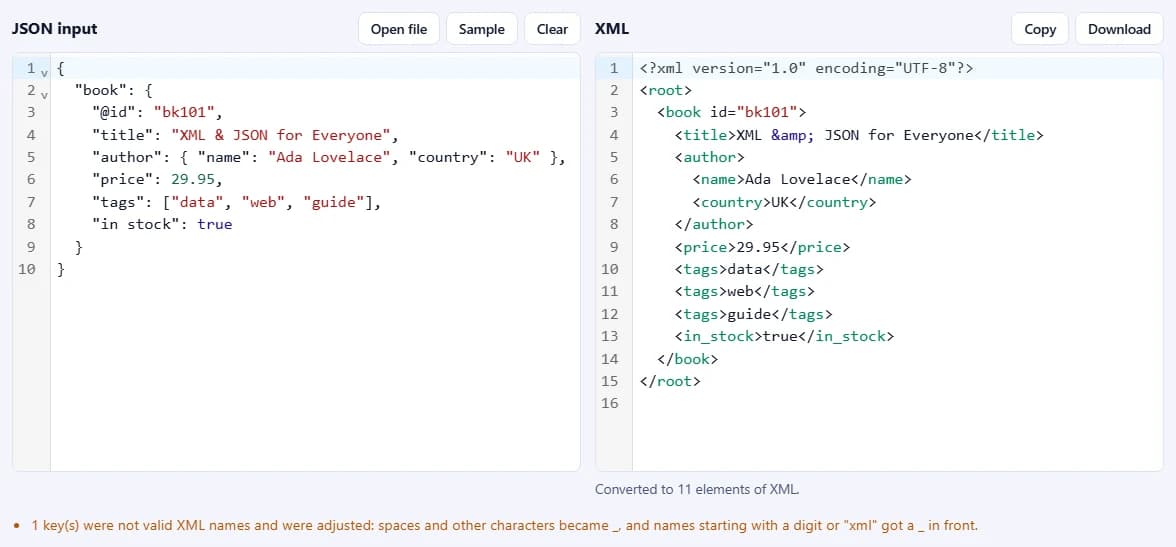
Task: Click the "price": 29.95 JSON line
Action: [x=158, y=180]
